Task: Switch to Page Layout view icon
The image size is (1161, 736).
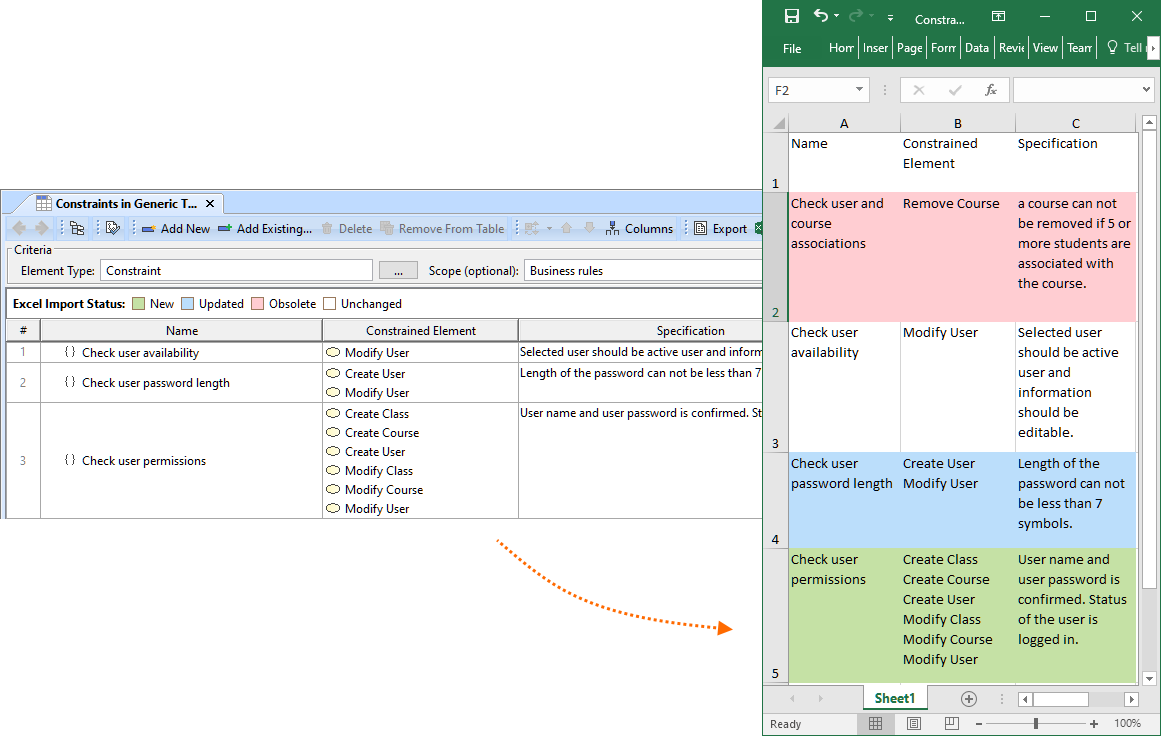Action: click(x=913, y=723)
